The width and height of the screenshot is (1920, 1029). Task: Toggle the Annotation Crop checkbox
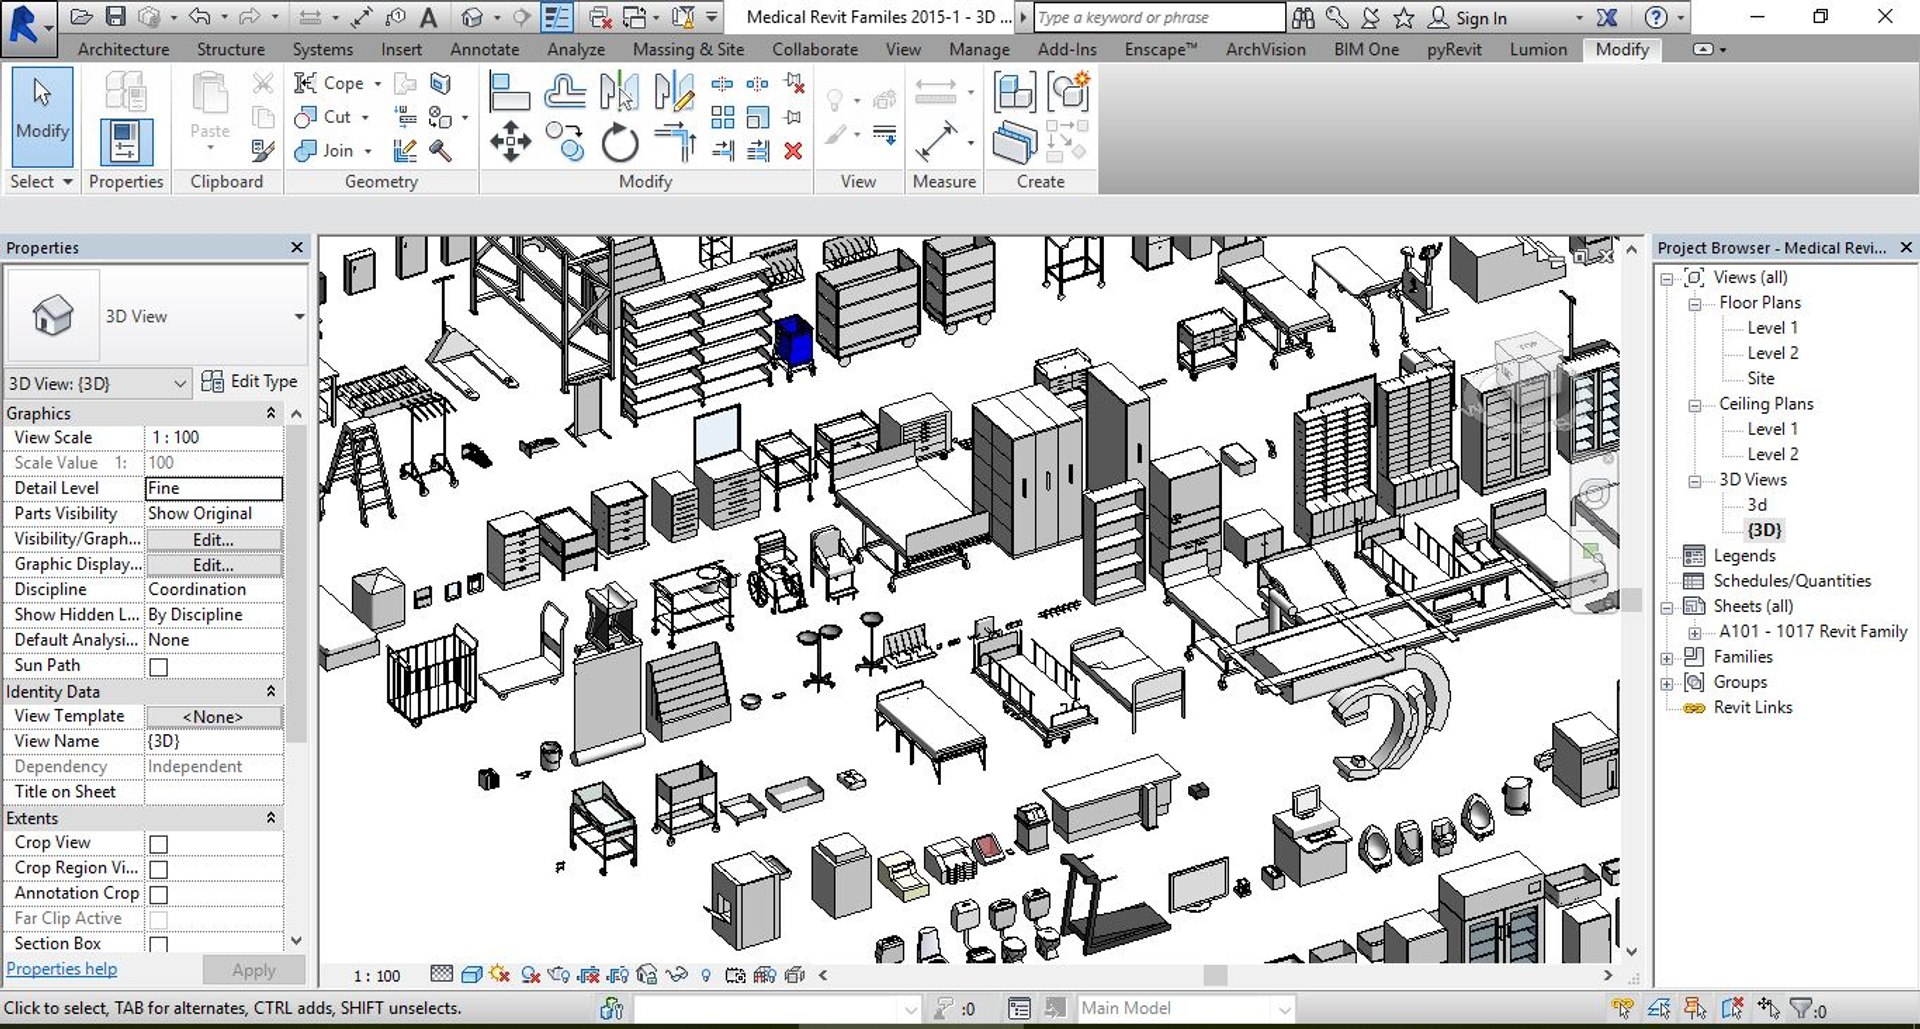click(x=158, y=894)
